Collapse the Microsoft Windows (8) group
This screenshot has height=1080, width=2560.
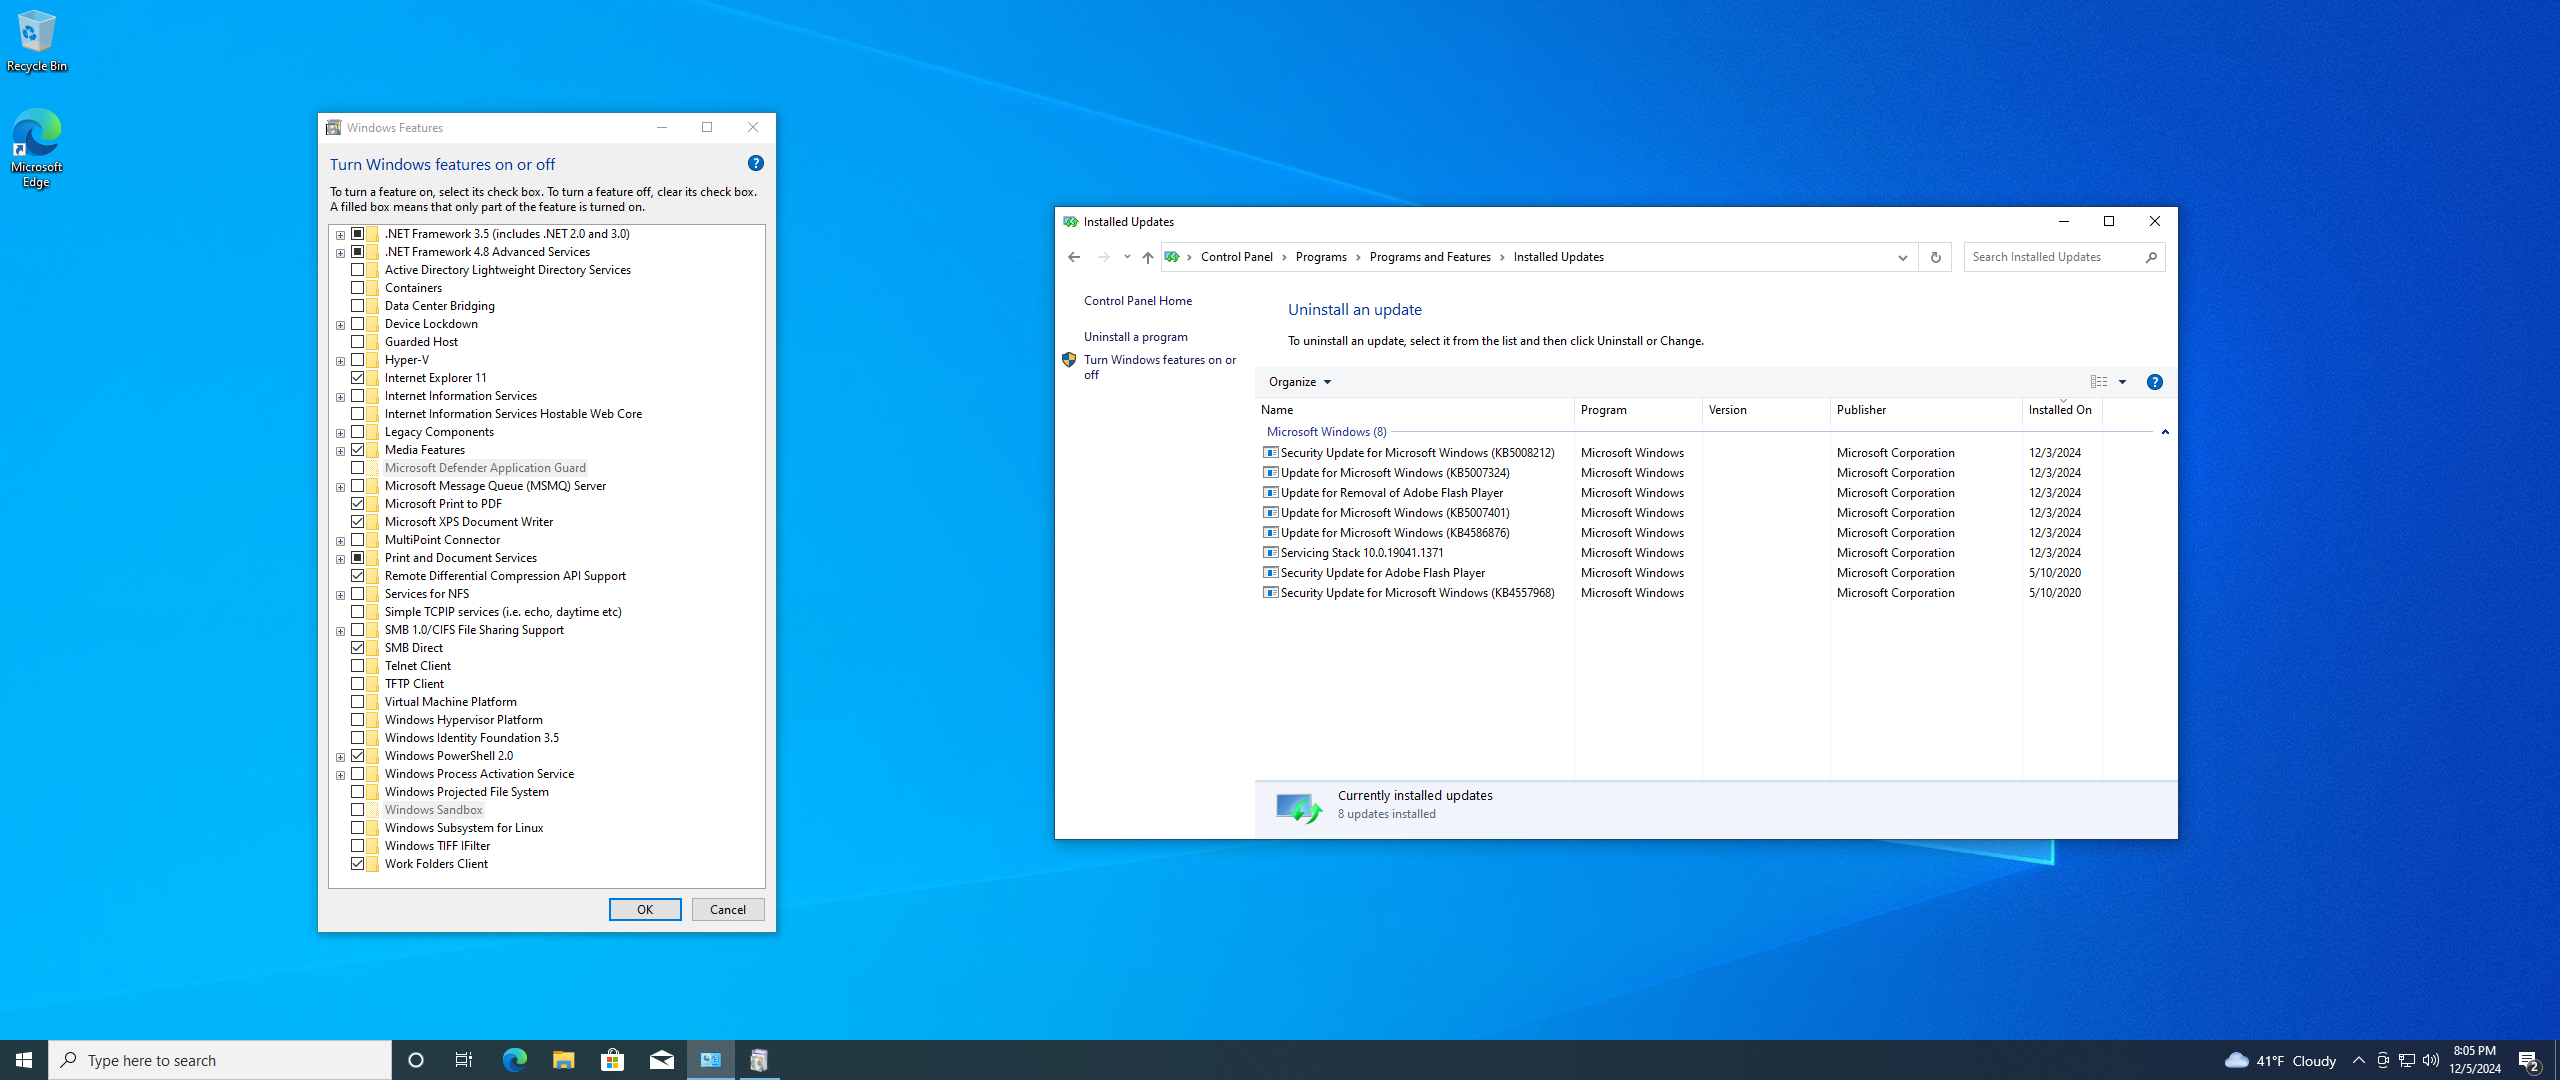tap(2165, 432)
